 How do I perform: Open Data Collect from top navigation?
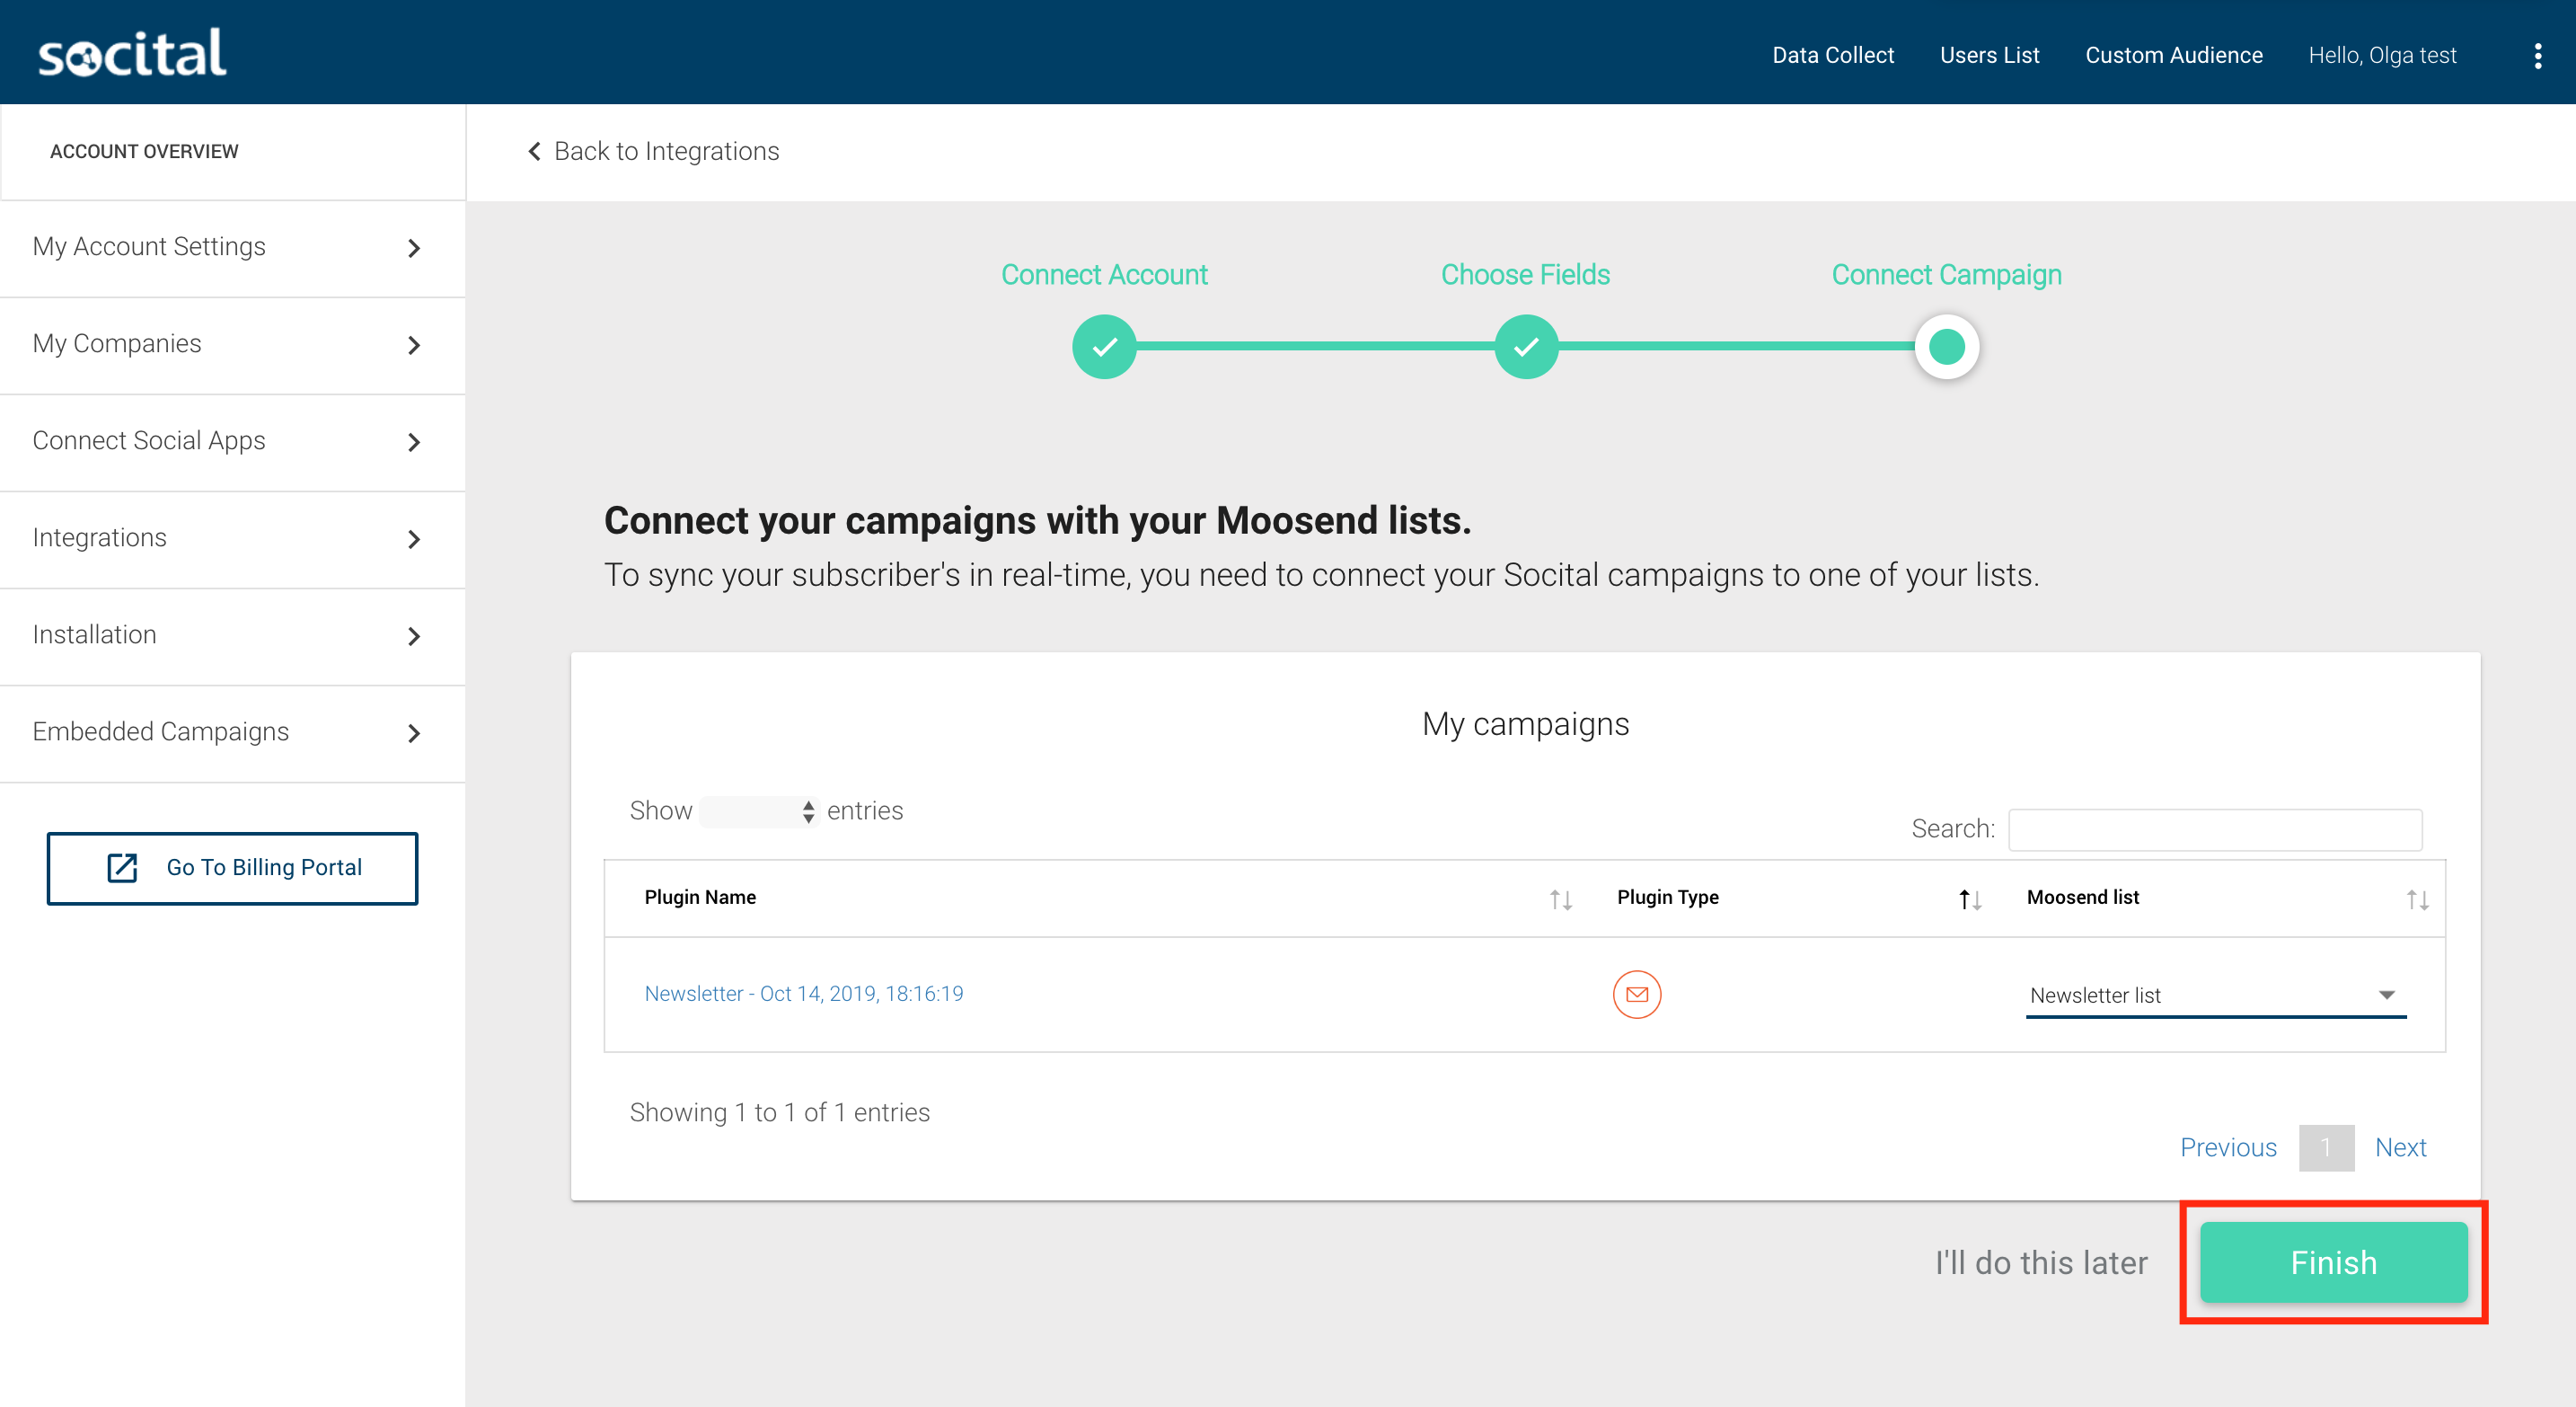(x=1832, y=56)
